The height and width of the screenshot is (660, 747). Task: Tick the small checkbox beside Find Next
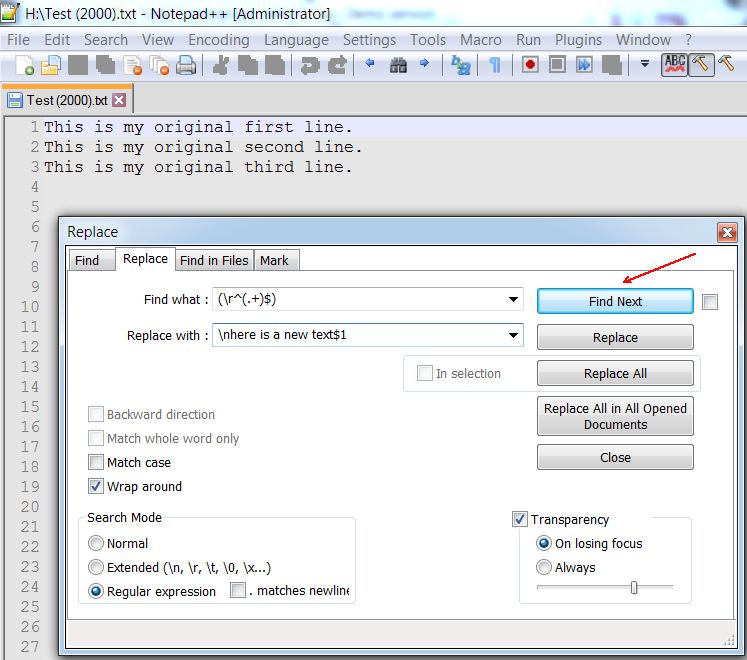click(x=710, y=302)
